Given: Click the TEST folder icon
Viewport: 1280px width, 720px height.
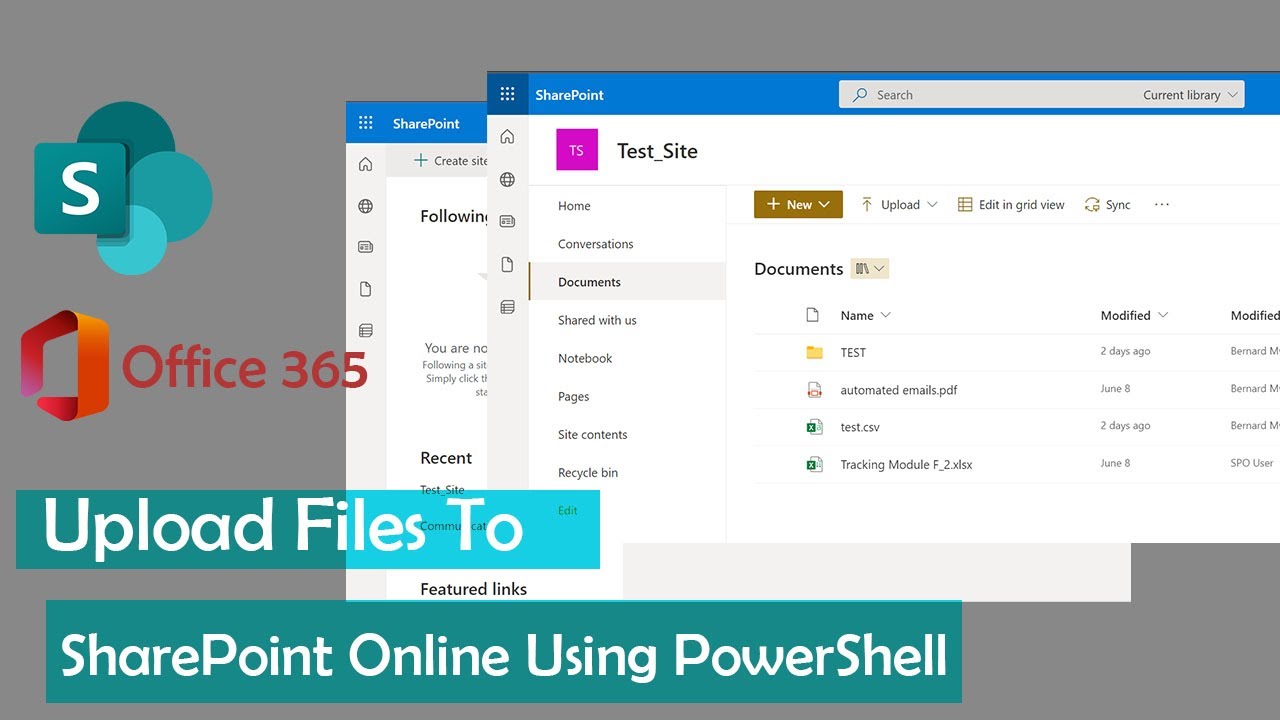Looking at the screenshot, I should tap(814, 352).
